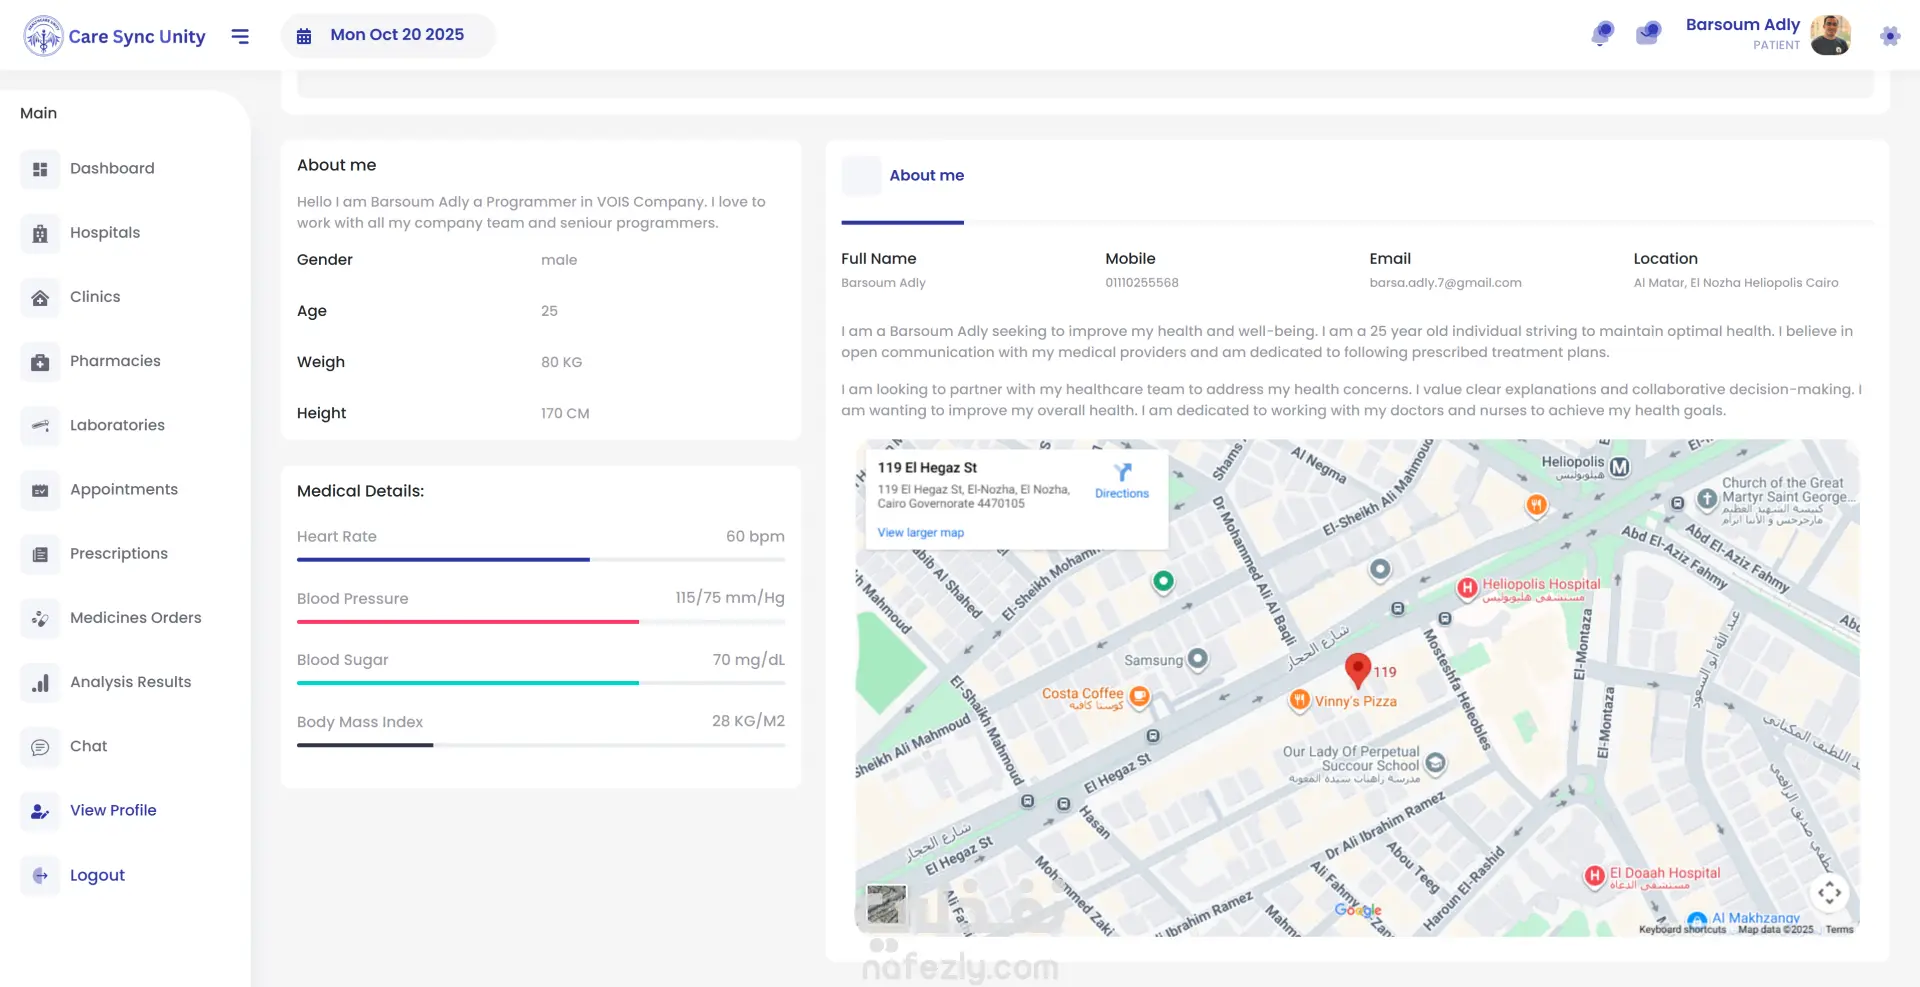Click the Pharmacies medical kit icon

click(x=40, y=361)
